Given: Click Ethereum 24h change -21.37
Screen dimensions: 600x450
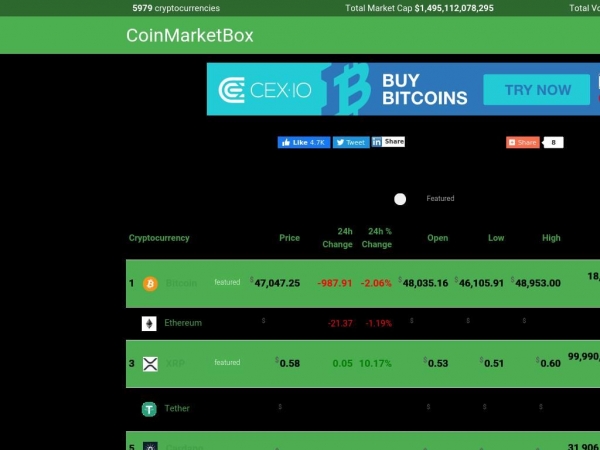Looking at the screenshot, I should 340,323.
